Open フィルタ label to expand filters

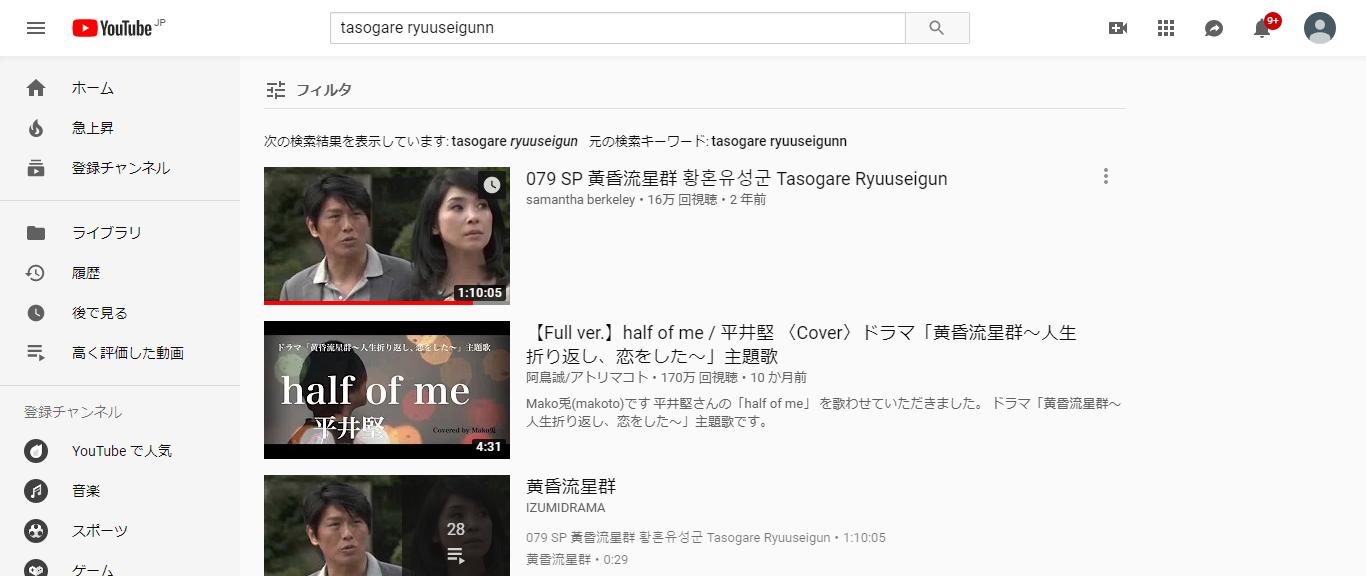pos(323,90)
